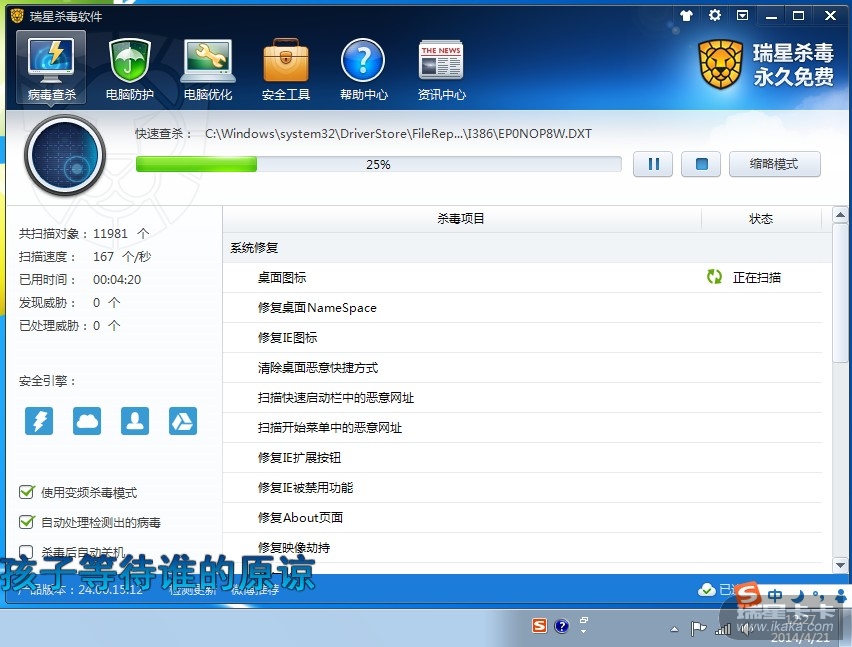
Task: Click the Sogou IME 中 language indicator
Action: 775,596
